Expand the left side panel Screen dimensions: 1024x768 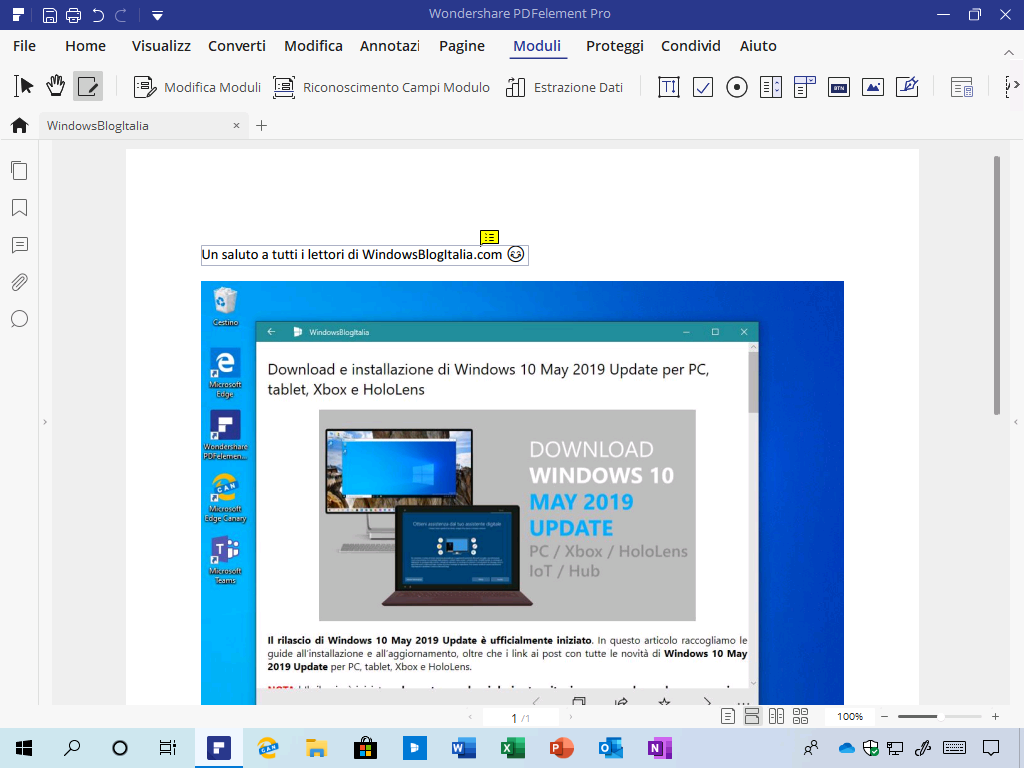44,422
